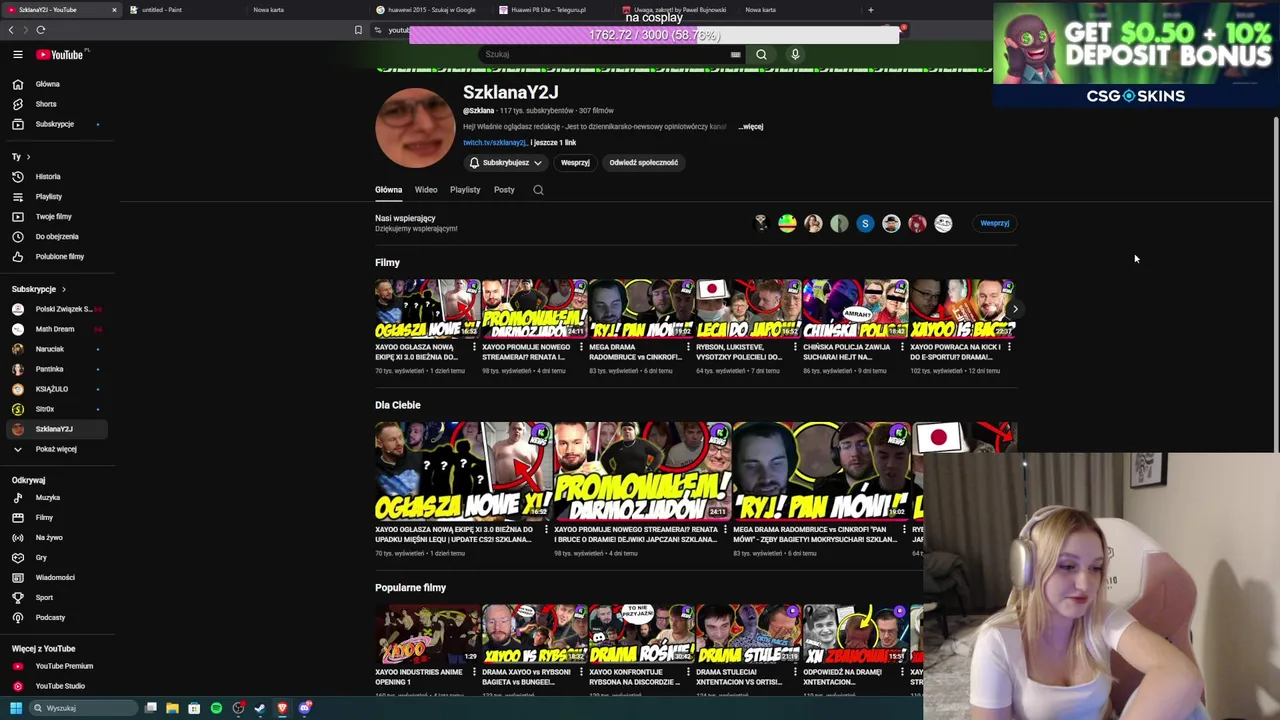Open Polubione filmy in the sidebar
Screen dimensions: 1280x720
(60, 256)
